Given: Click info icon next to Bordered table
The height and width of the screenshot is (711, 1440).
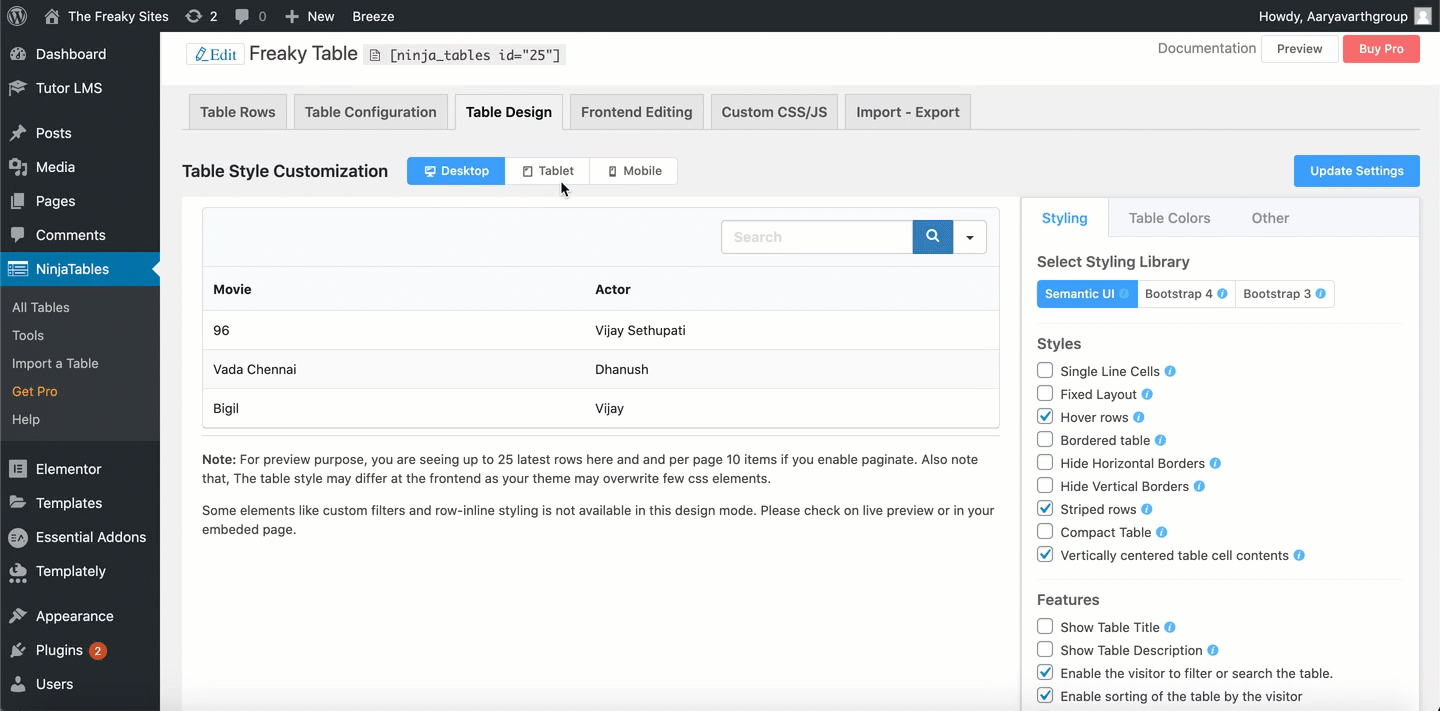Looking at the screenshot, I should (x=1160, y=440).
